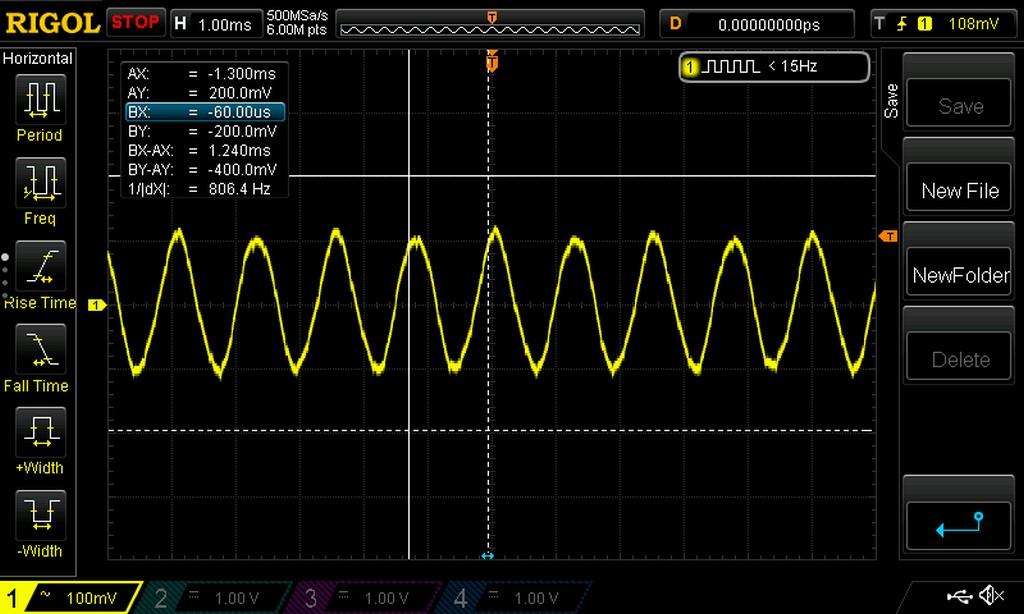Image resolution: width=1024 pixels, height=614 pixels.
Task: Select the Fall Time measurement icon
Action: 40,349
